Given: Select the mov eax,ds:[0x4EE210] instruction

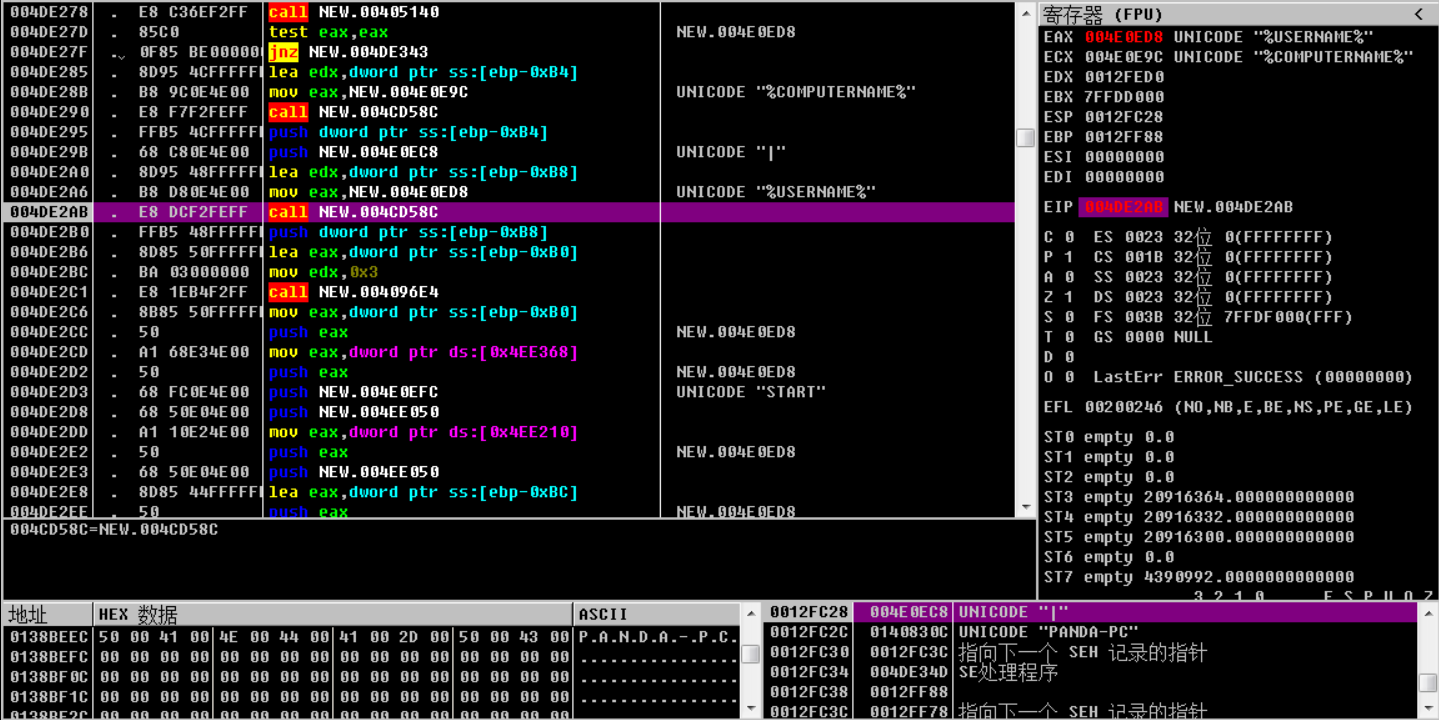Looking at the screenshot, I should (x=508, y=432).
